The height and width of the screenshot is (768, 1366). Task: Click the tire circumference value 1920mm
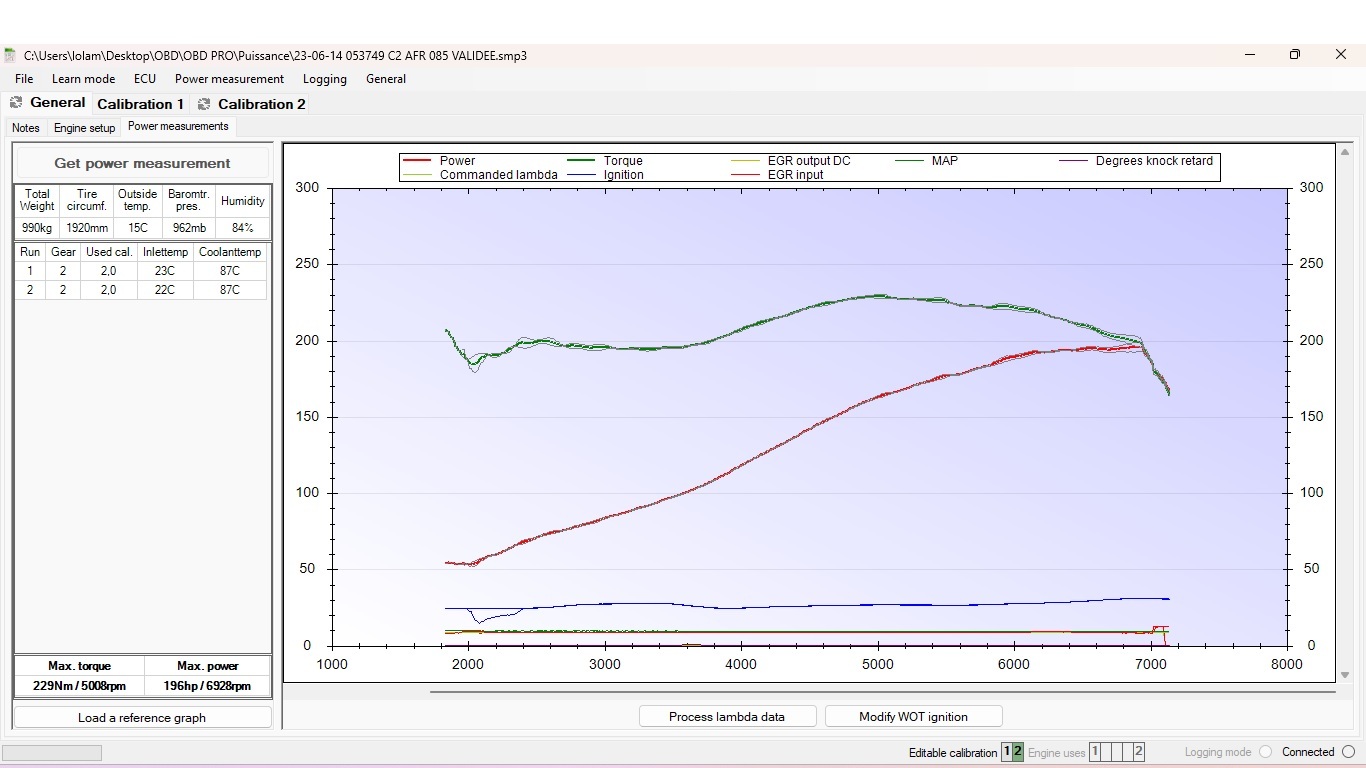(86, 228)
